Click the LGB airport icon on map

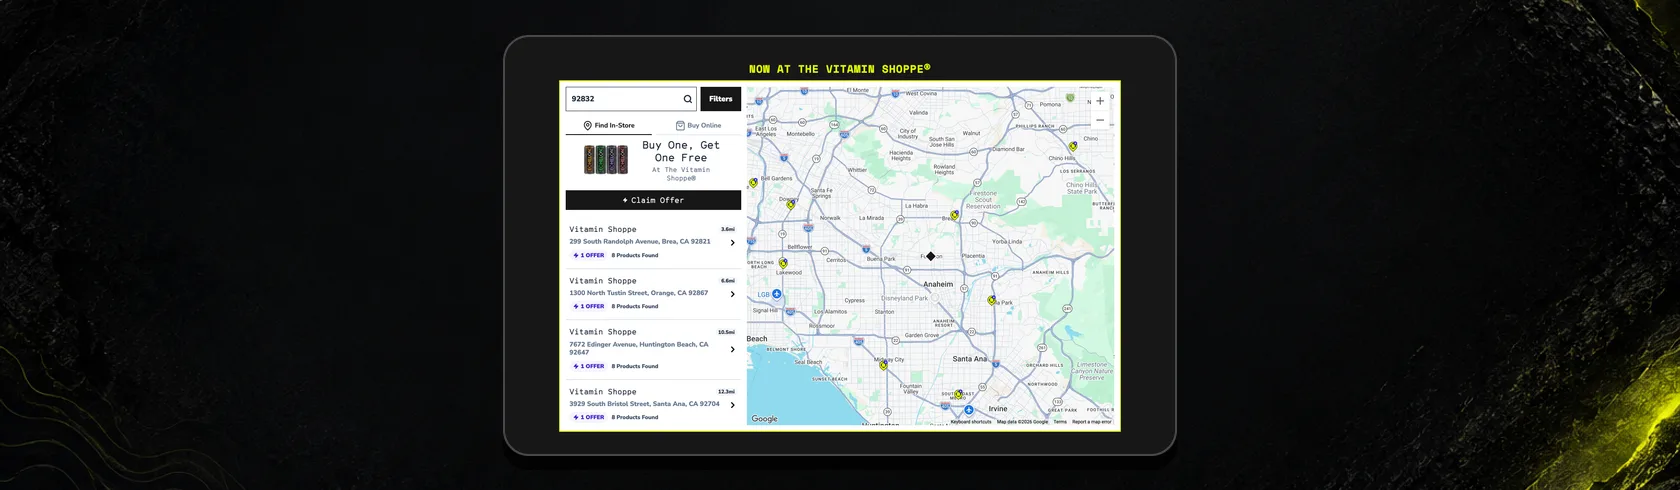point(776,294)
